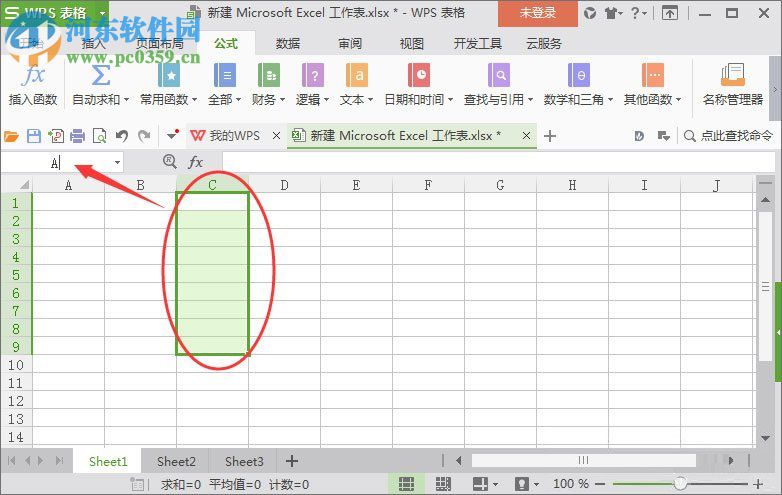The height and width of the screenshot is (495, 782).
Task: Open Logical functions (逻辑) icon
Action: pos(313,75)
